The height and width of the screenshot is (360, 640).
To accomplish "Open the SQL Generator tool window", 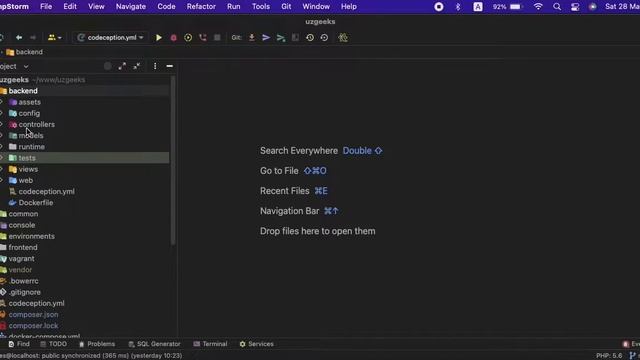I will click(x=154, y=344).
